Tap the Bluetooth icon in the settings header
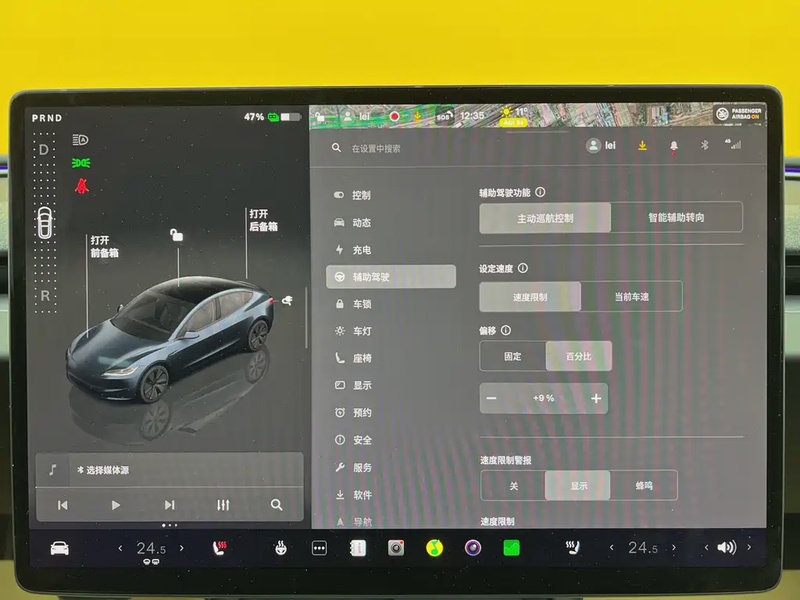The width and height of the screenshot is (800, 600). point(702,146)
